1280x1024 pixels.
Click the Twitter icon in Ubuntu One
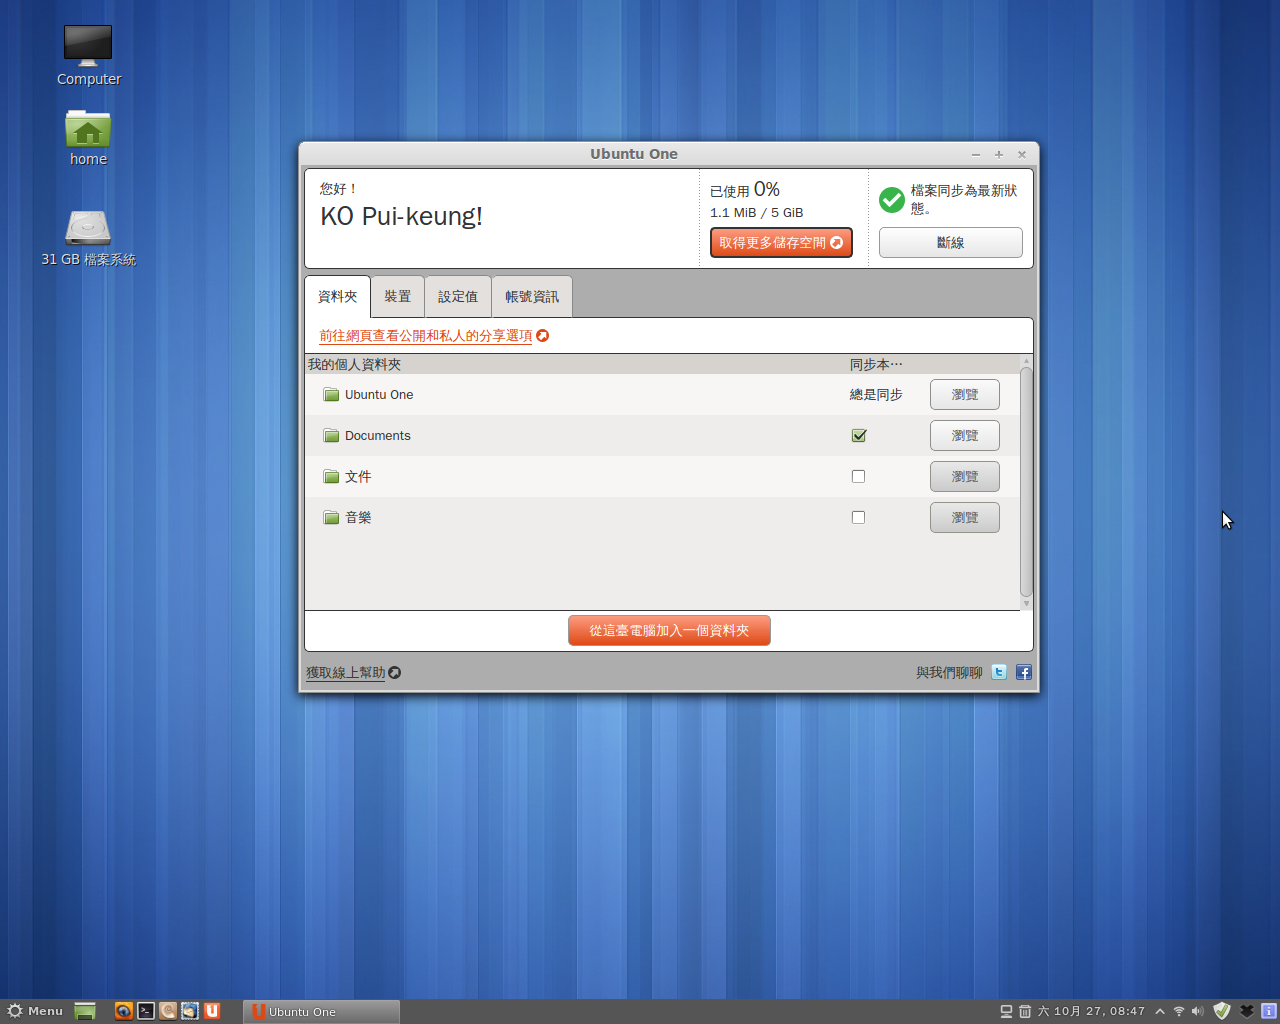999,672
